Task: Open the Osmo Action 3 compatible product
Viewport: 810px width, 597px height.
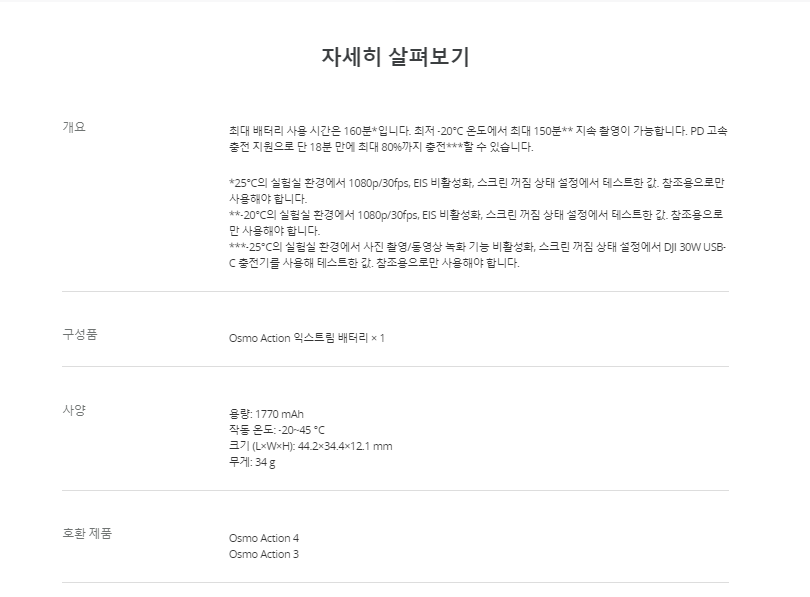Action: coord(264,554)
